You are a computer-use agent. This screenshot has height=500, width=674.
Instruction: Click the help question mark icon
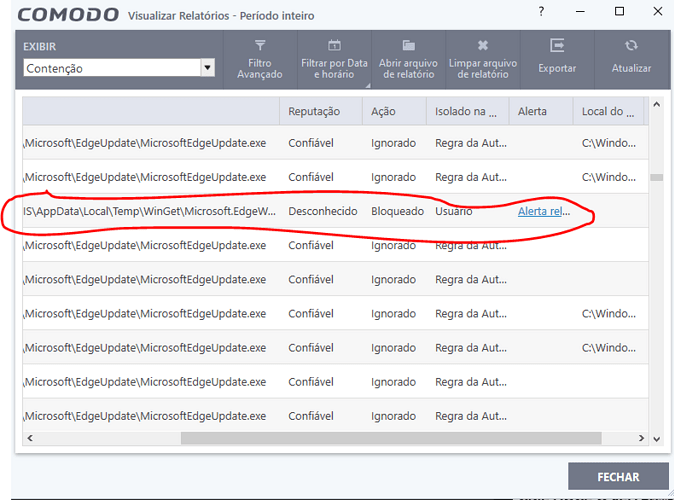[542, 12]
